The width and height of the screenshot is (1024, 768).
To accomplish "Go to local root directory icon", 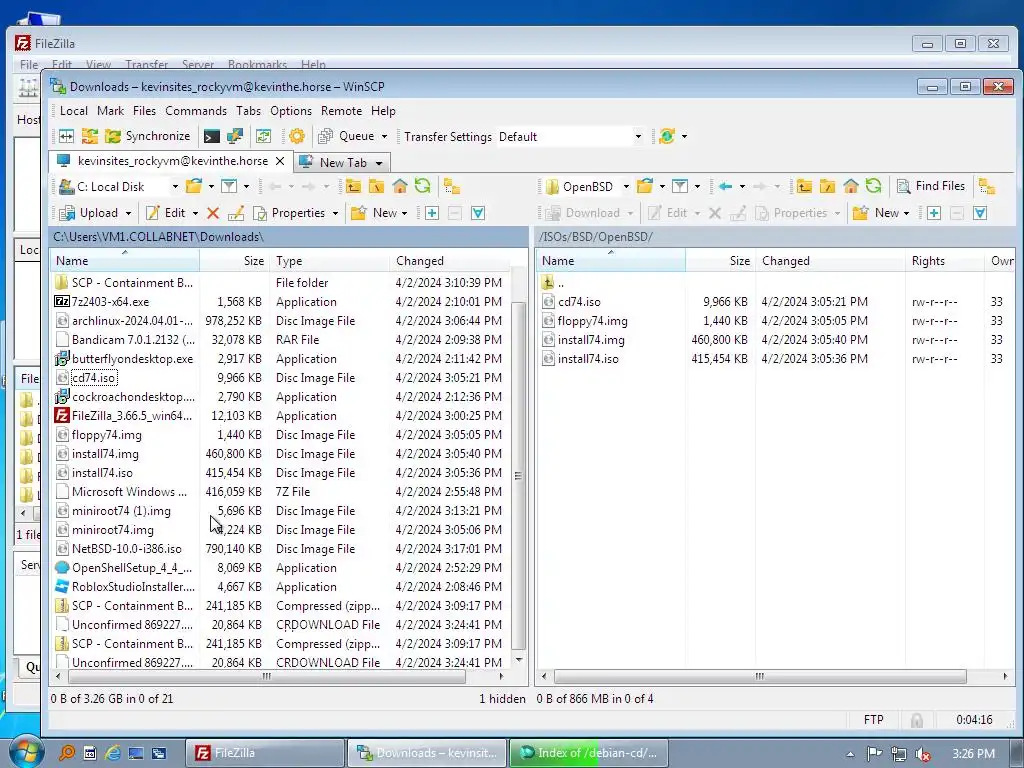I will click(376, 186).
